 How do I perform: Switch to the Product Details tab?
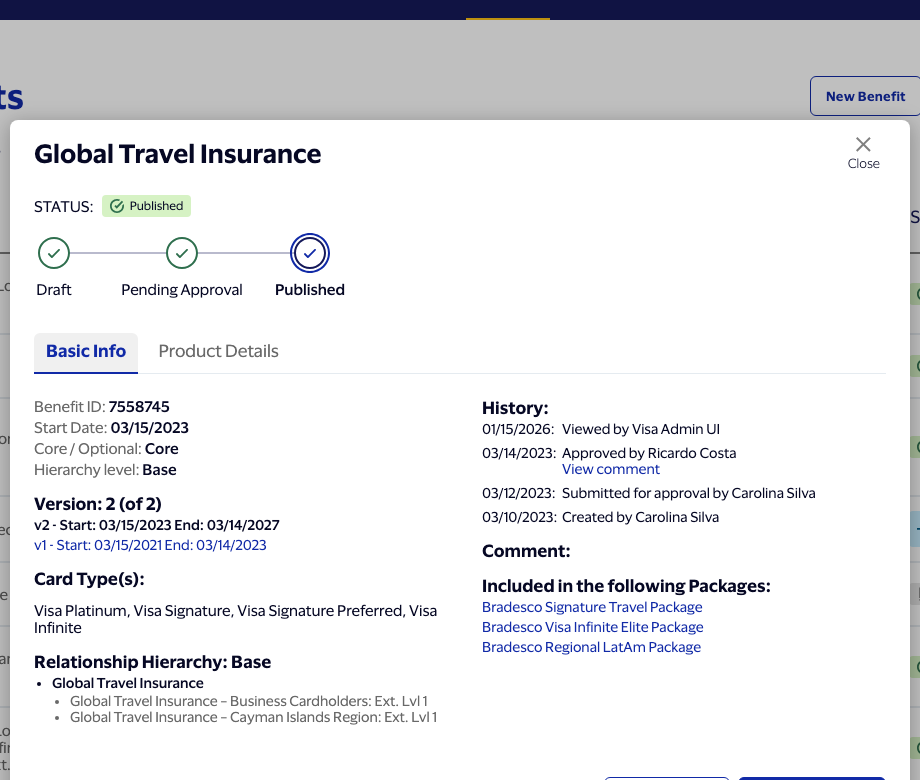[218, 351]
